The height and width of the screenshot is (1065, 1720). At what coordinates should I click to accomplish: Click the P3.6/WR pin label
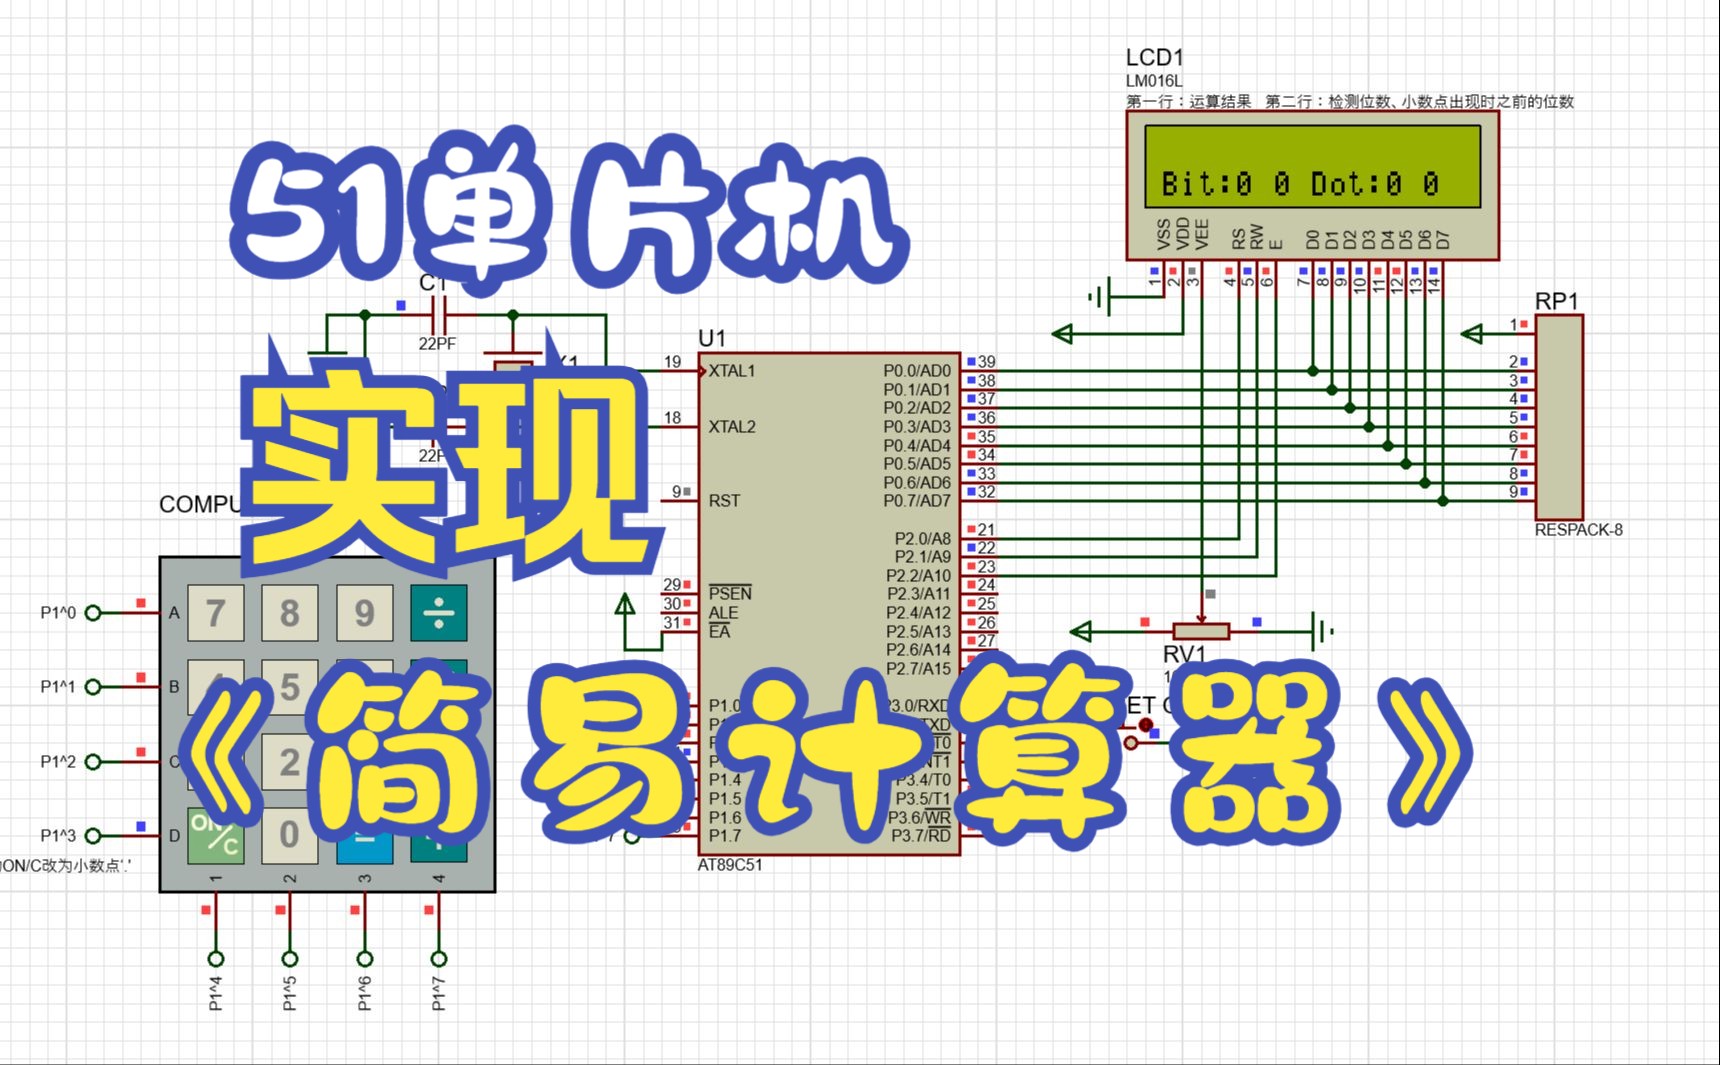(x=921, y=817)
